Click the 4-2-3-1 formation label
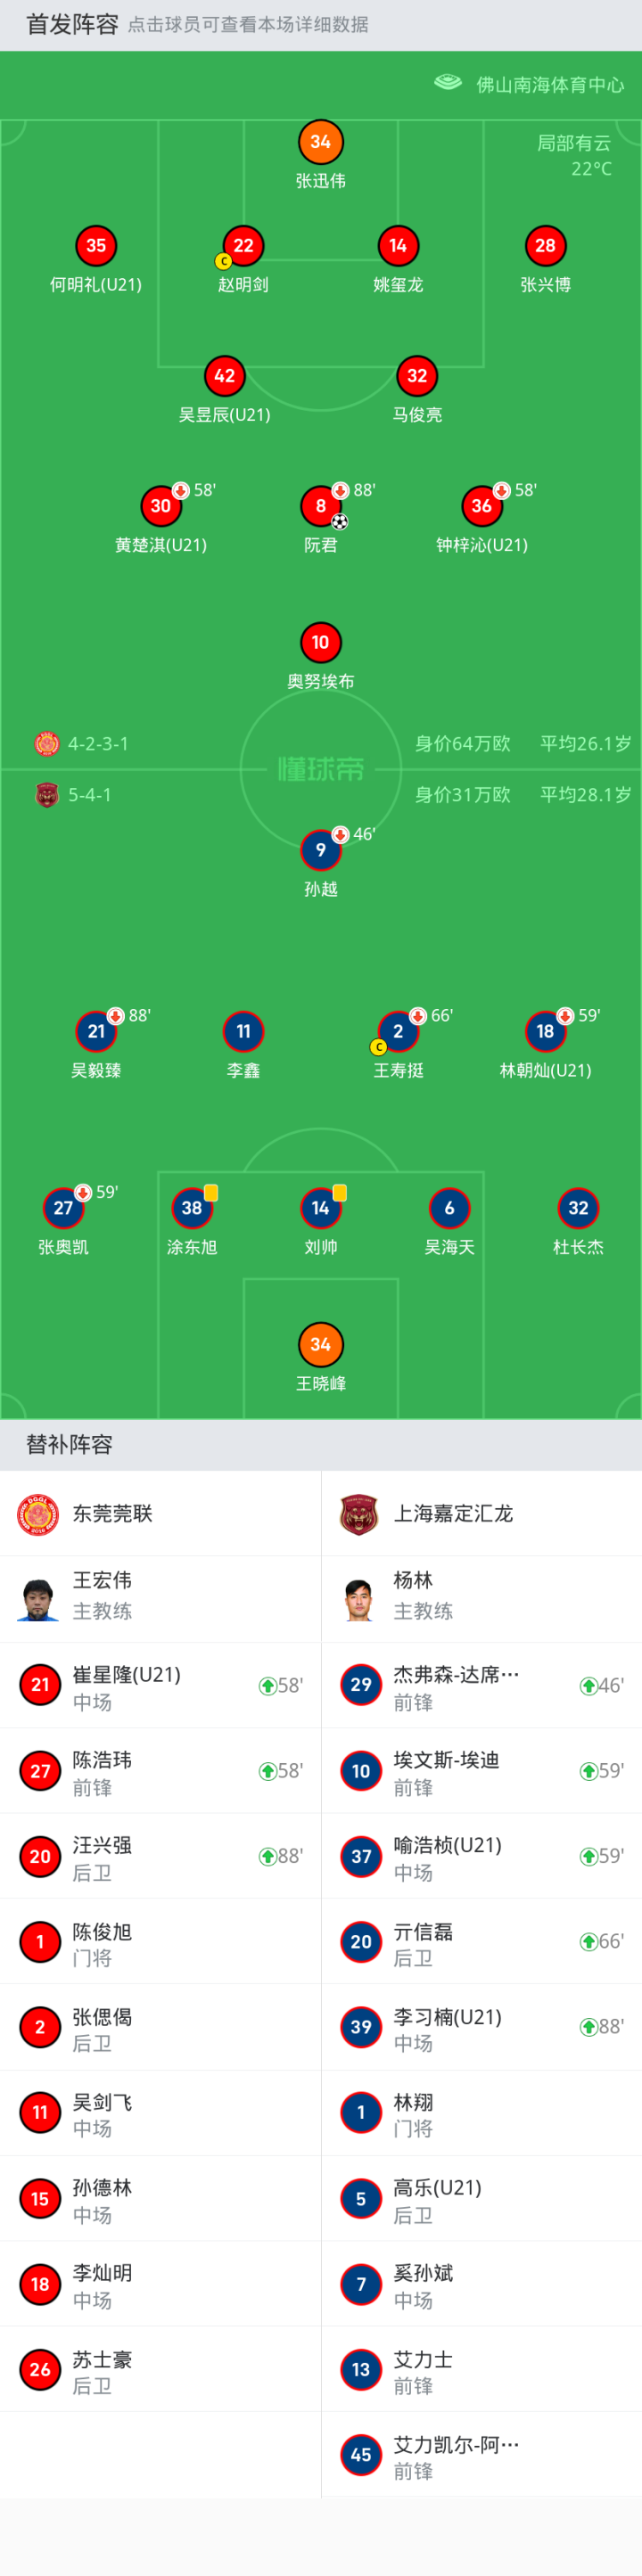The height and width of the screenshot is (2576, 642). (97, 744)
